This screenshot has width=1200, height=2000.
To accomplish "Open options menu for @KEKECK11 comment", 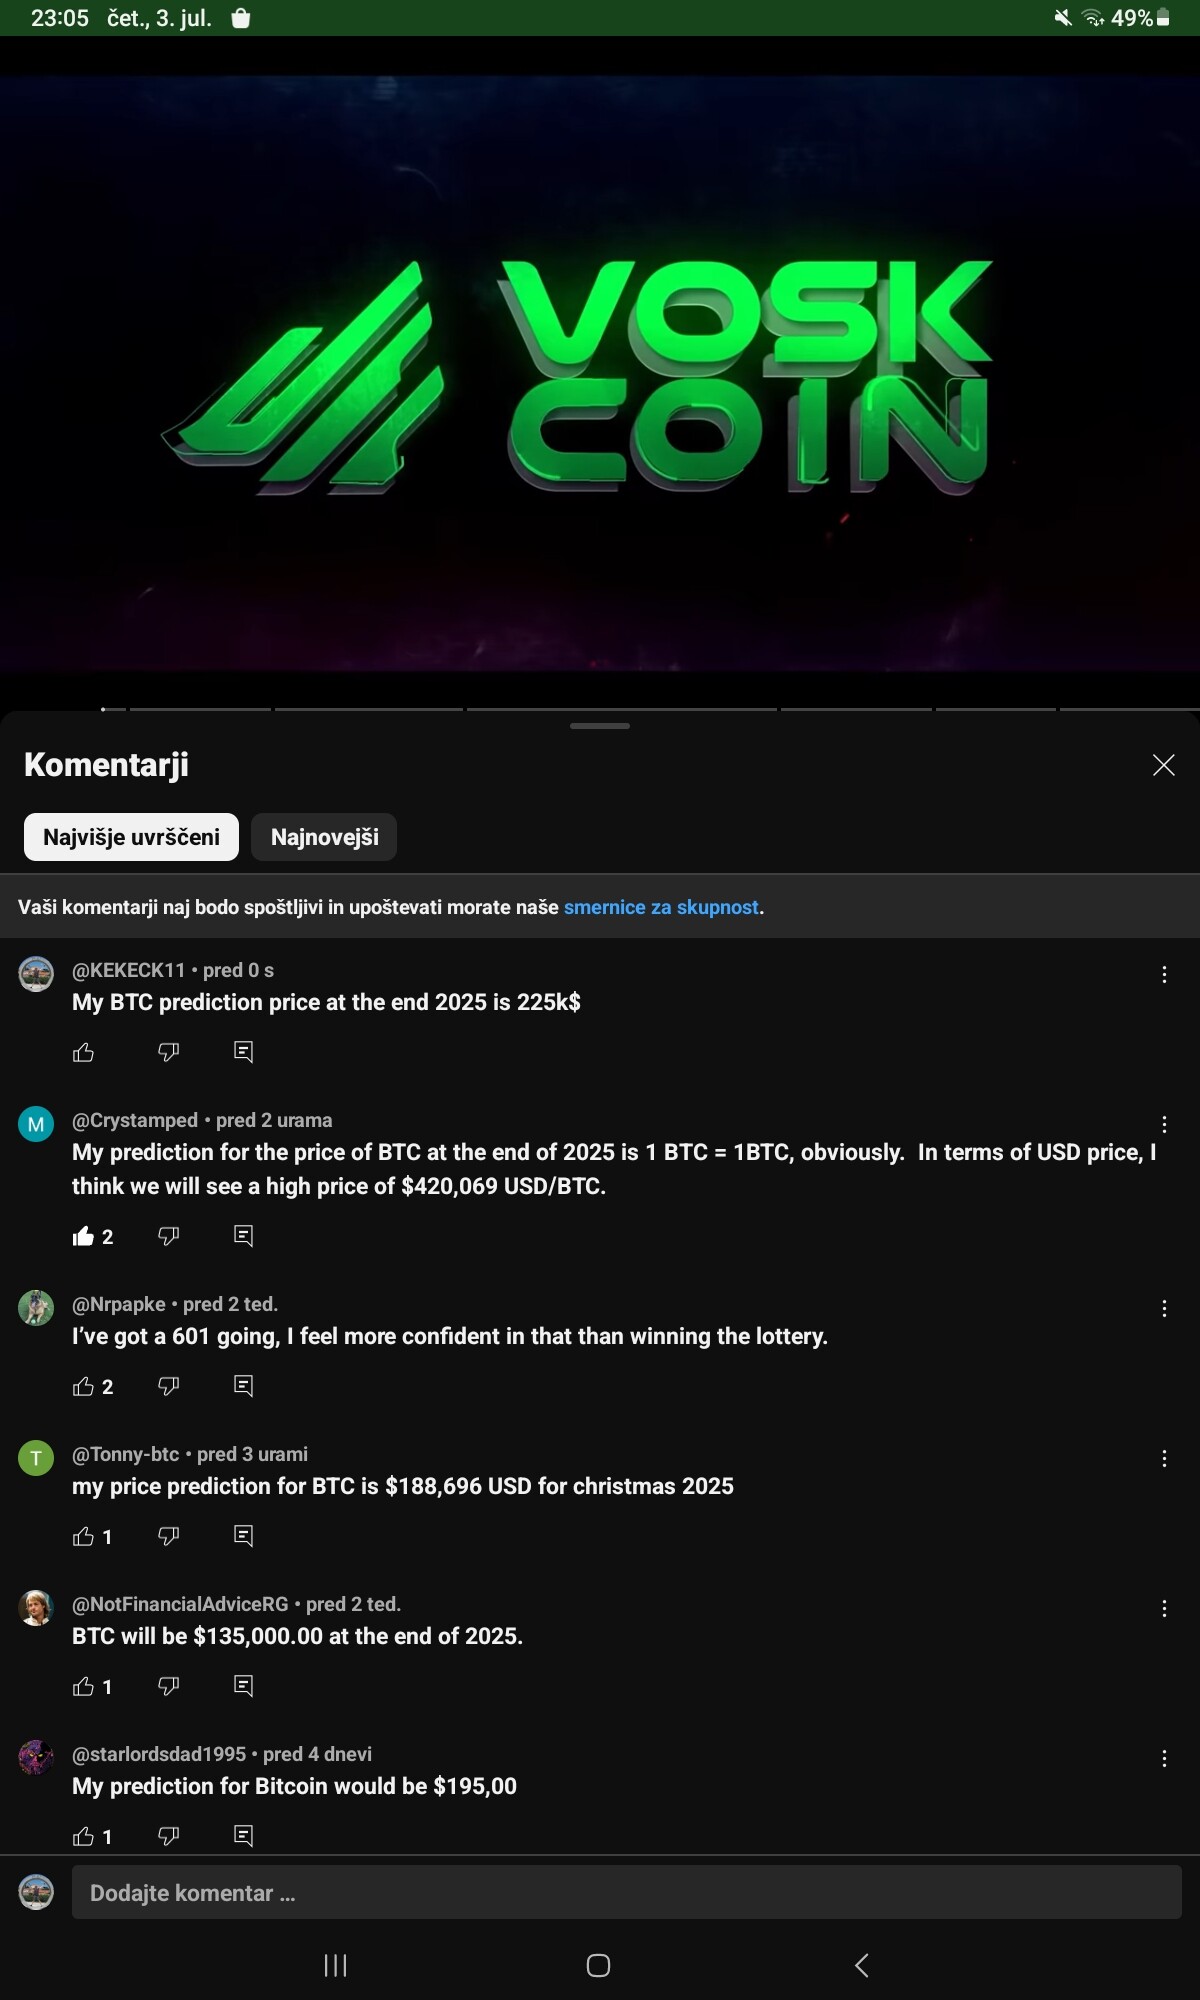I will [x=1164, y=974].
